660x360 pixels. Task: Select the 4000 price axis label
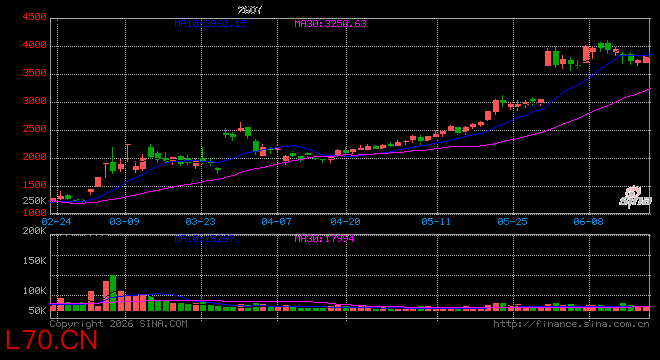click(x=35, y=45)
